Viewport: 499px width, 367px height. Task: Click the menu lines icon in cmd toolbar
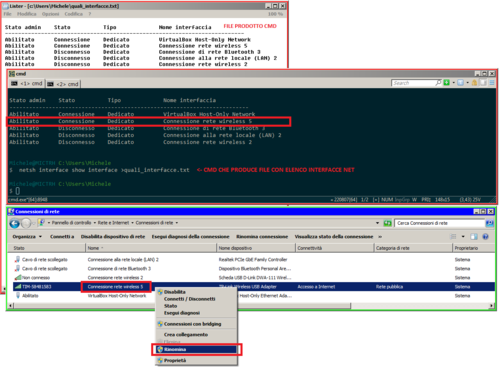[492, 82]
